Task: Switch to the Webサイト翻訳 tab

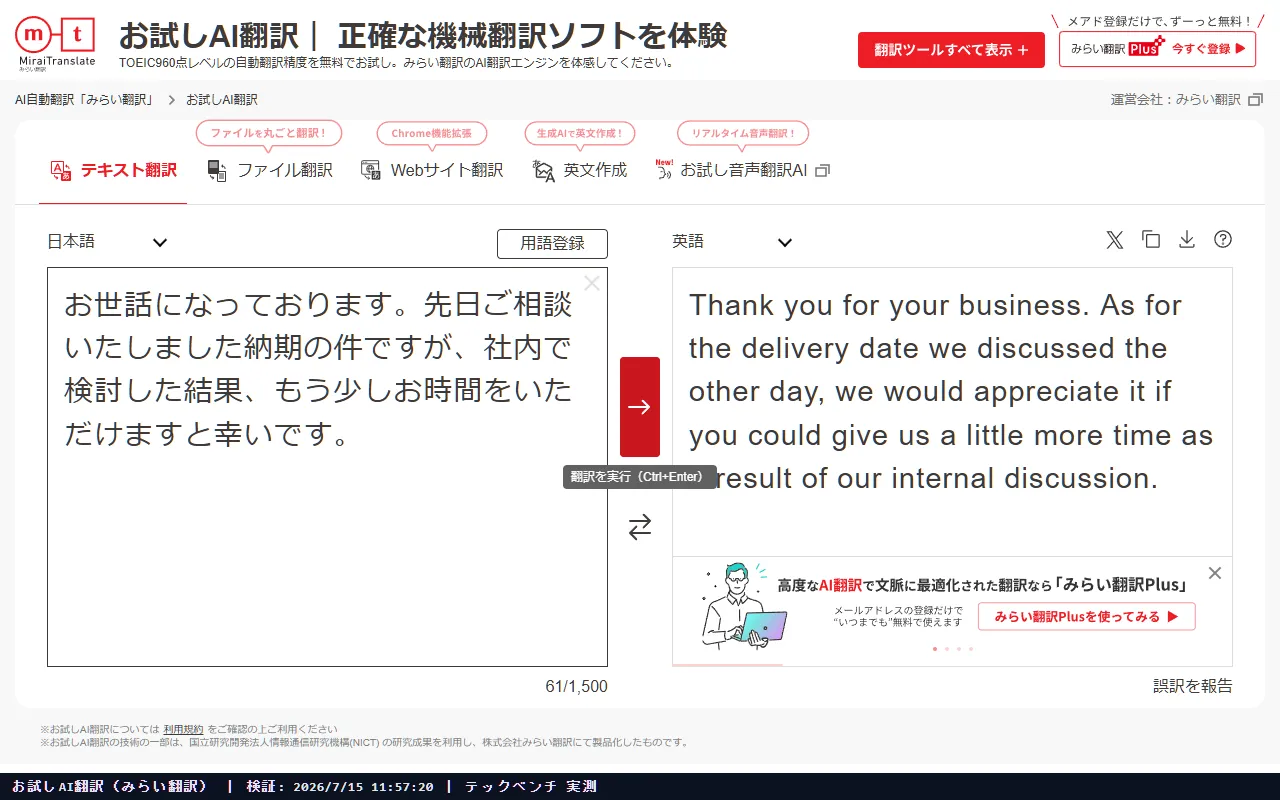Action: coord(432,170)
